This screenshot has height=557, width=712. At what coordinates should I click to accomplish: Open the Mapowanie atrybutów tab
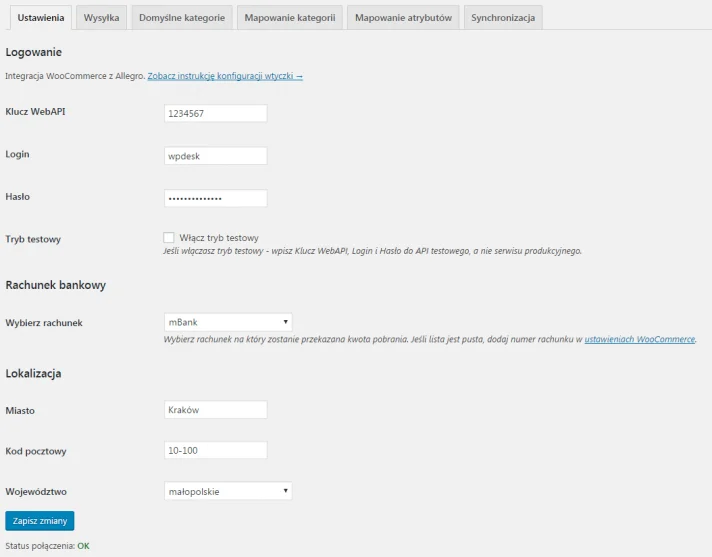pyautogui.click(x=403, y=18)
